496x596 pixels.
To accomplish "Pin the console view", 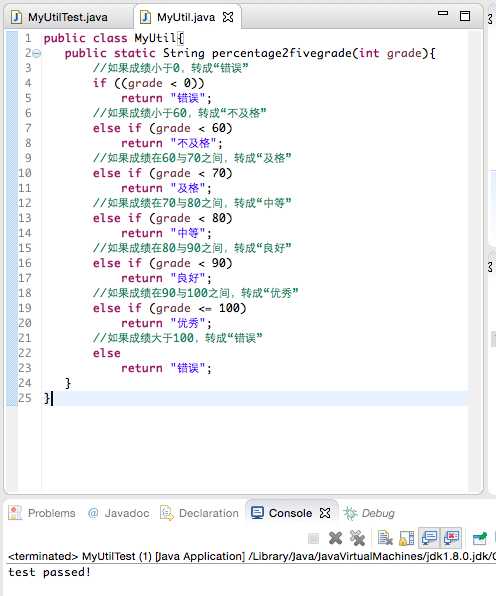I will (480, 538).
